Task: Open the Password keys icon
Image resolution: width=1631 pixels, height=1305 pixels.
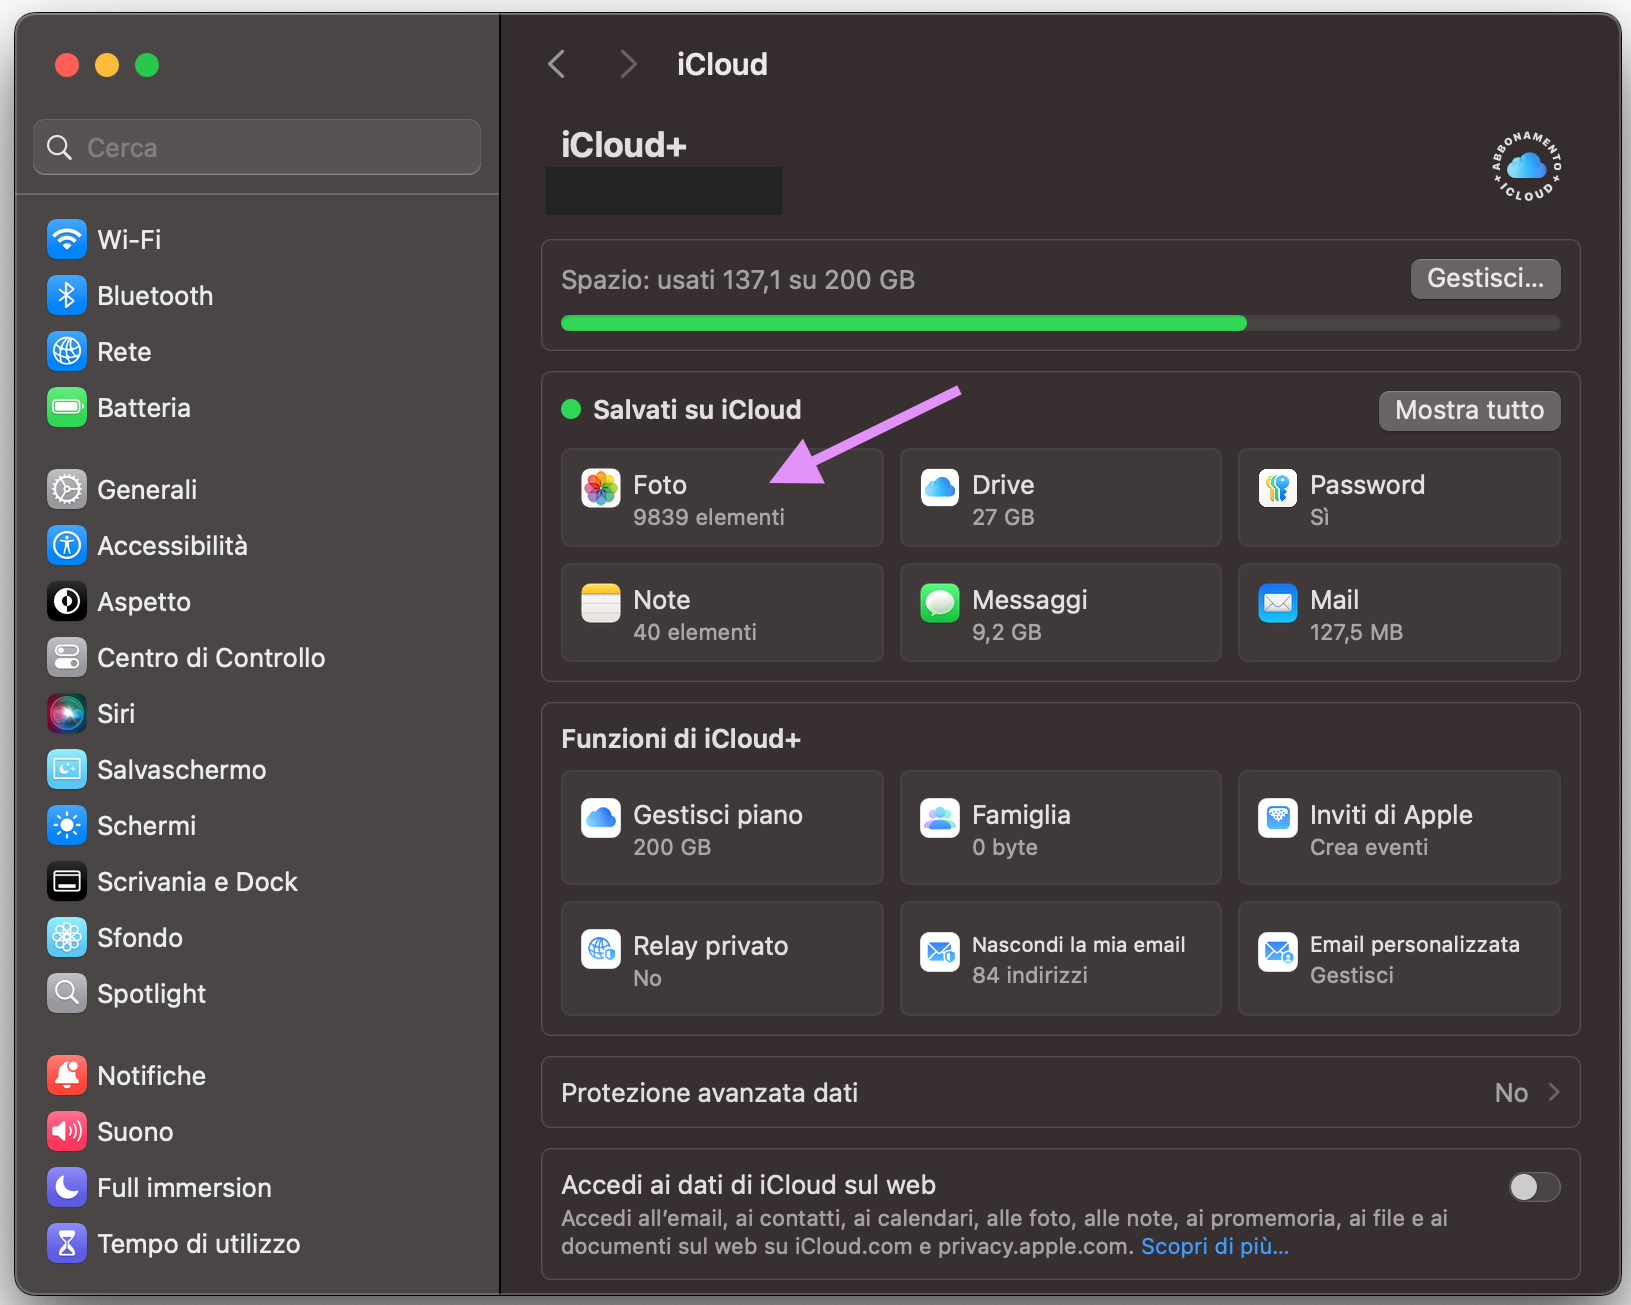Action: (x=1277, y=488)
